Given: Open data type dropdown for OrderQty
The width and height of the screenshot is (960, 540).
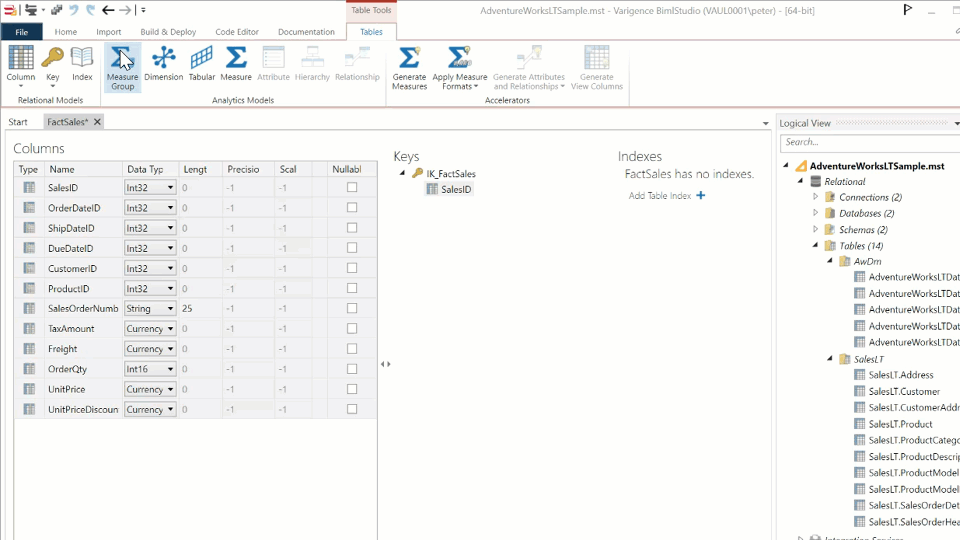Looking at the screenshot, I should click(x=170, y=369).
